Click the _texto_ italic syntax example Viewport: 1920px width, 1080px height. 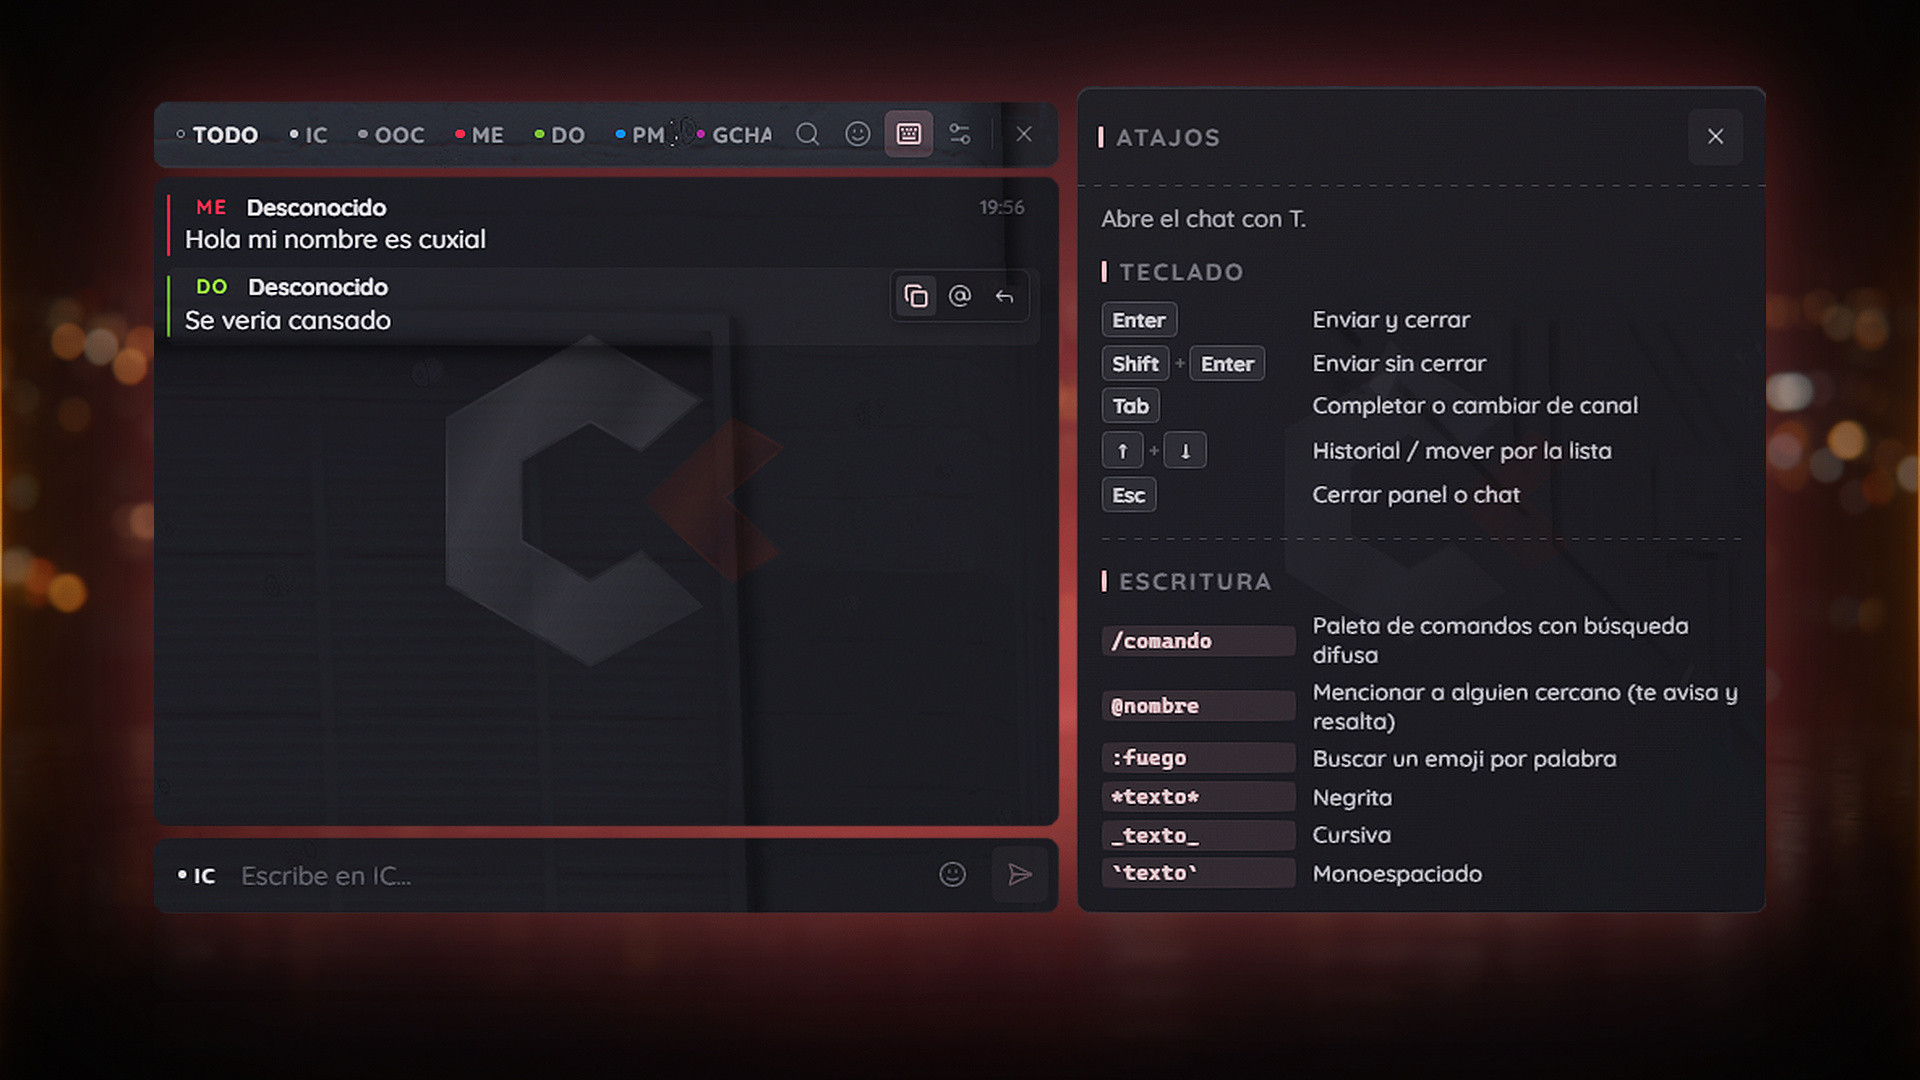(x=1198, y=835)
